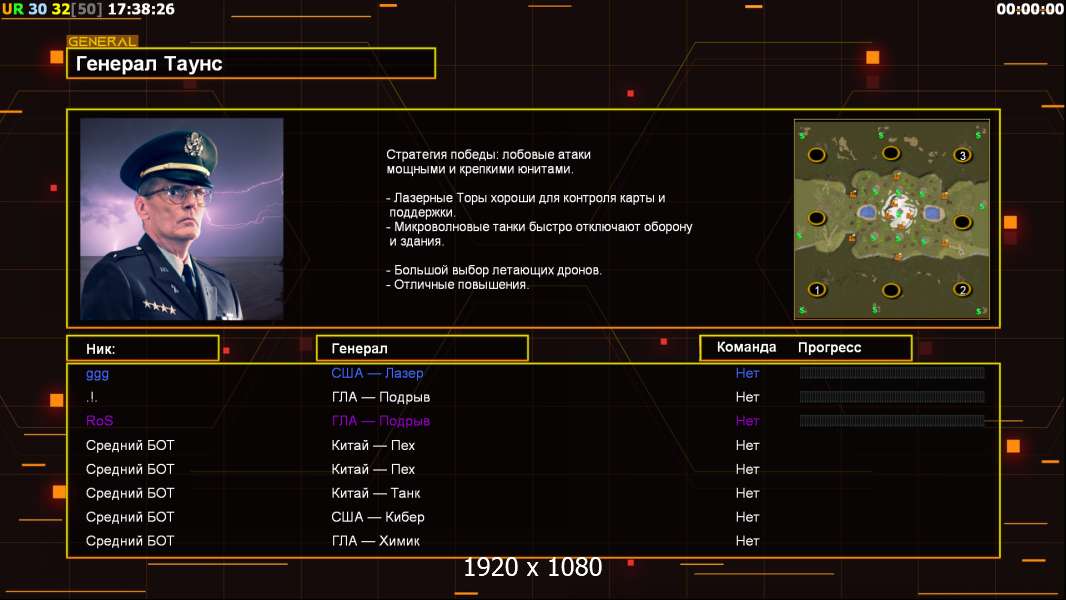Click the loading progress bar for ggg
The image size is (1066, 600).
[891, 372]
